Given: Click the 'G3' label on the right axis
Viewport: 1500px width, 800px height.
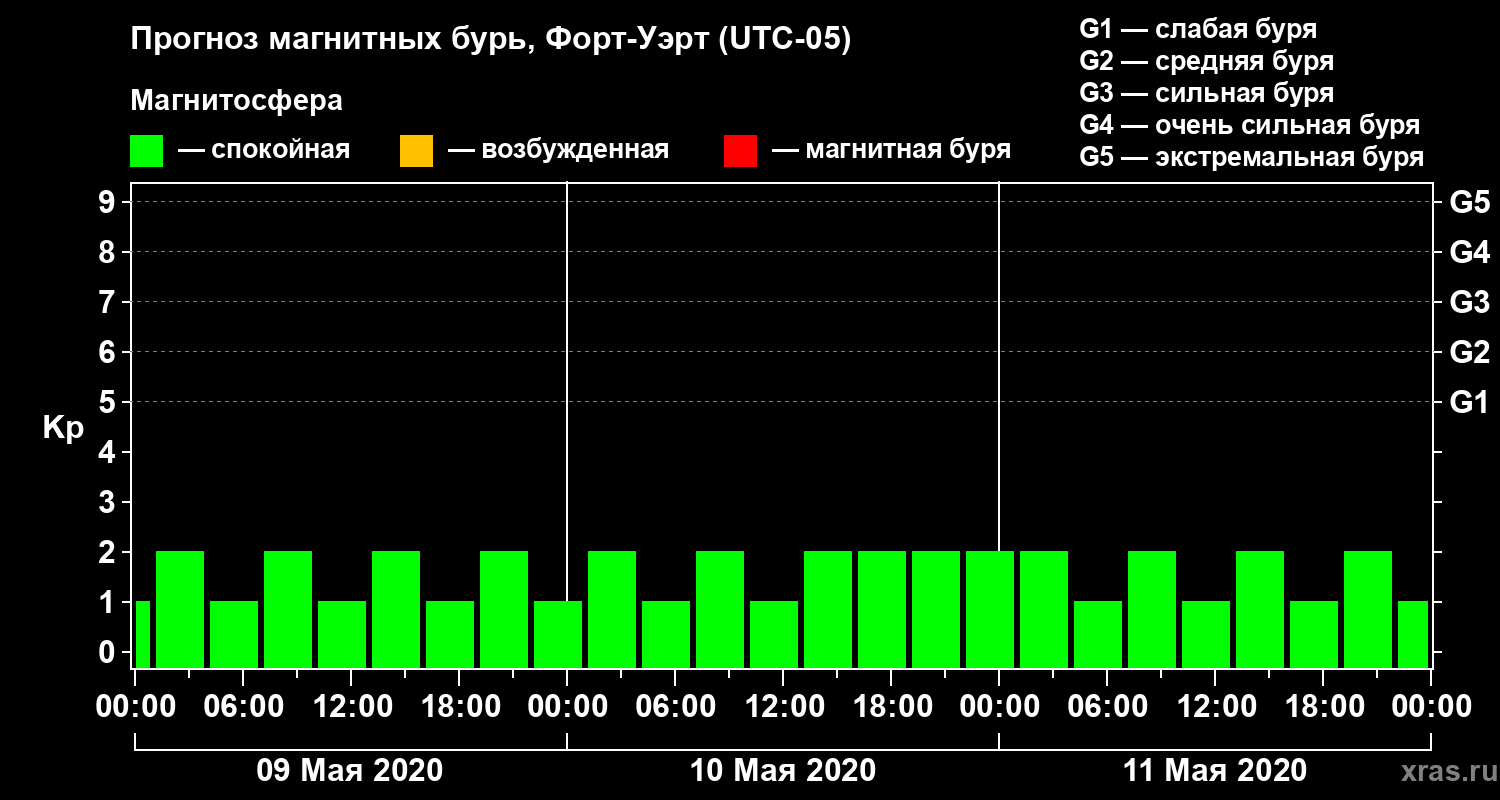Looking at the screenshot, I should click(1469, 302).
